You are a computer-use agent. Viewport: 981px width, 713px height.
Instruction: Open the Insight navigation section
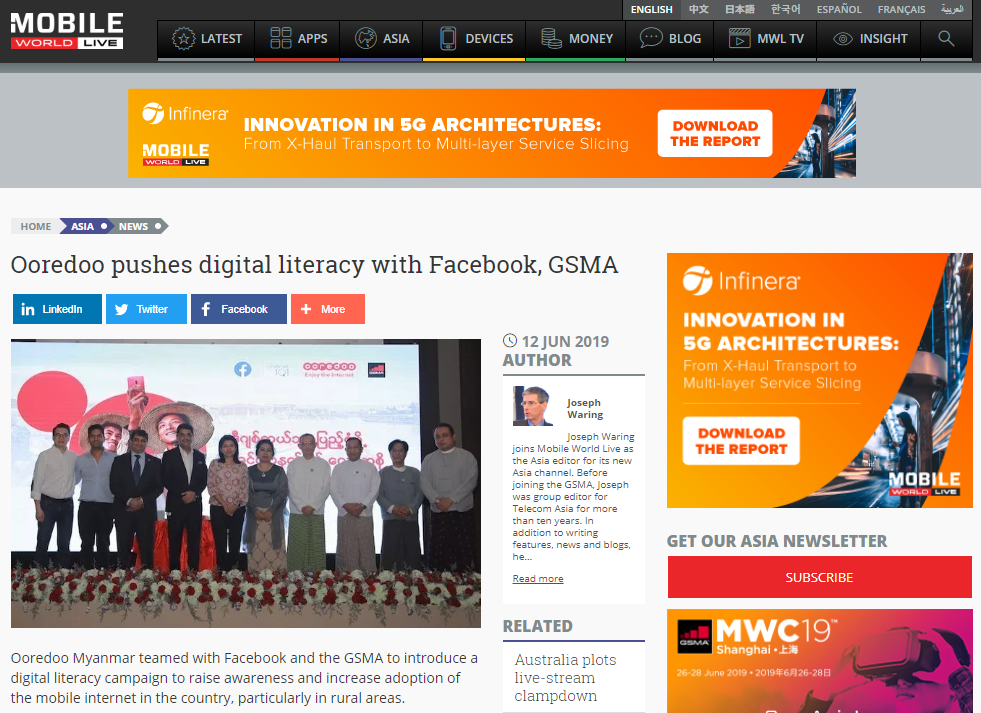868,39
